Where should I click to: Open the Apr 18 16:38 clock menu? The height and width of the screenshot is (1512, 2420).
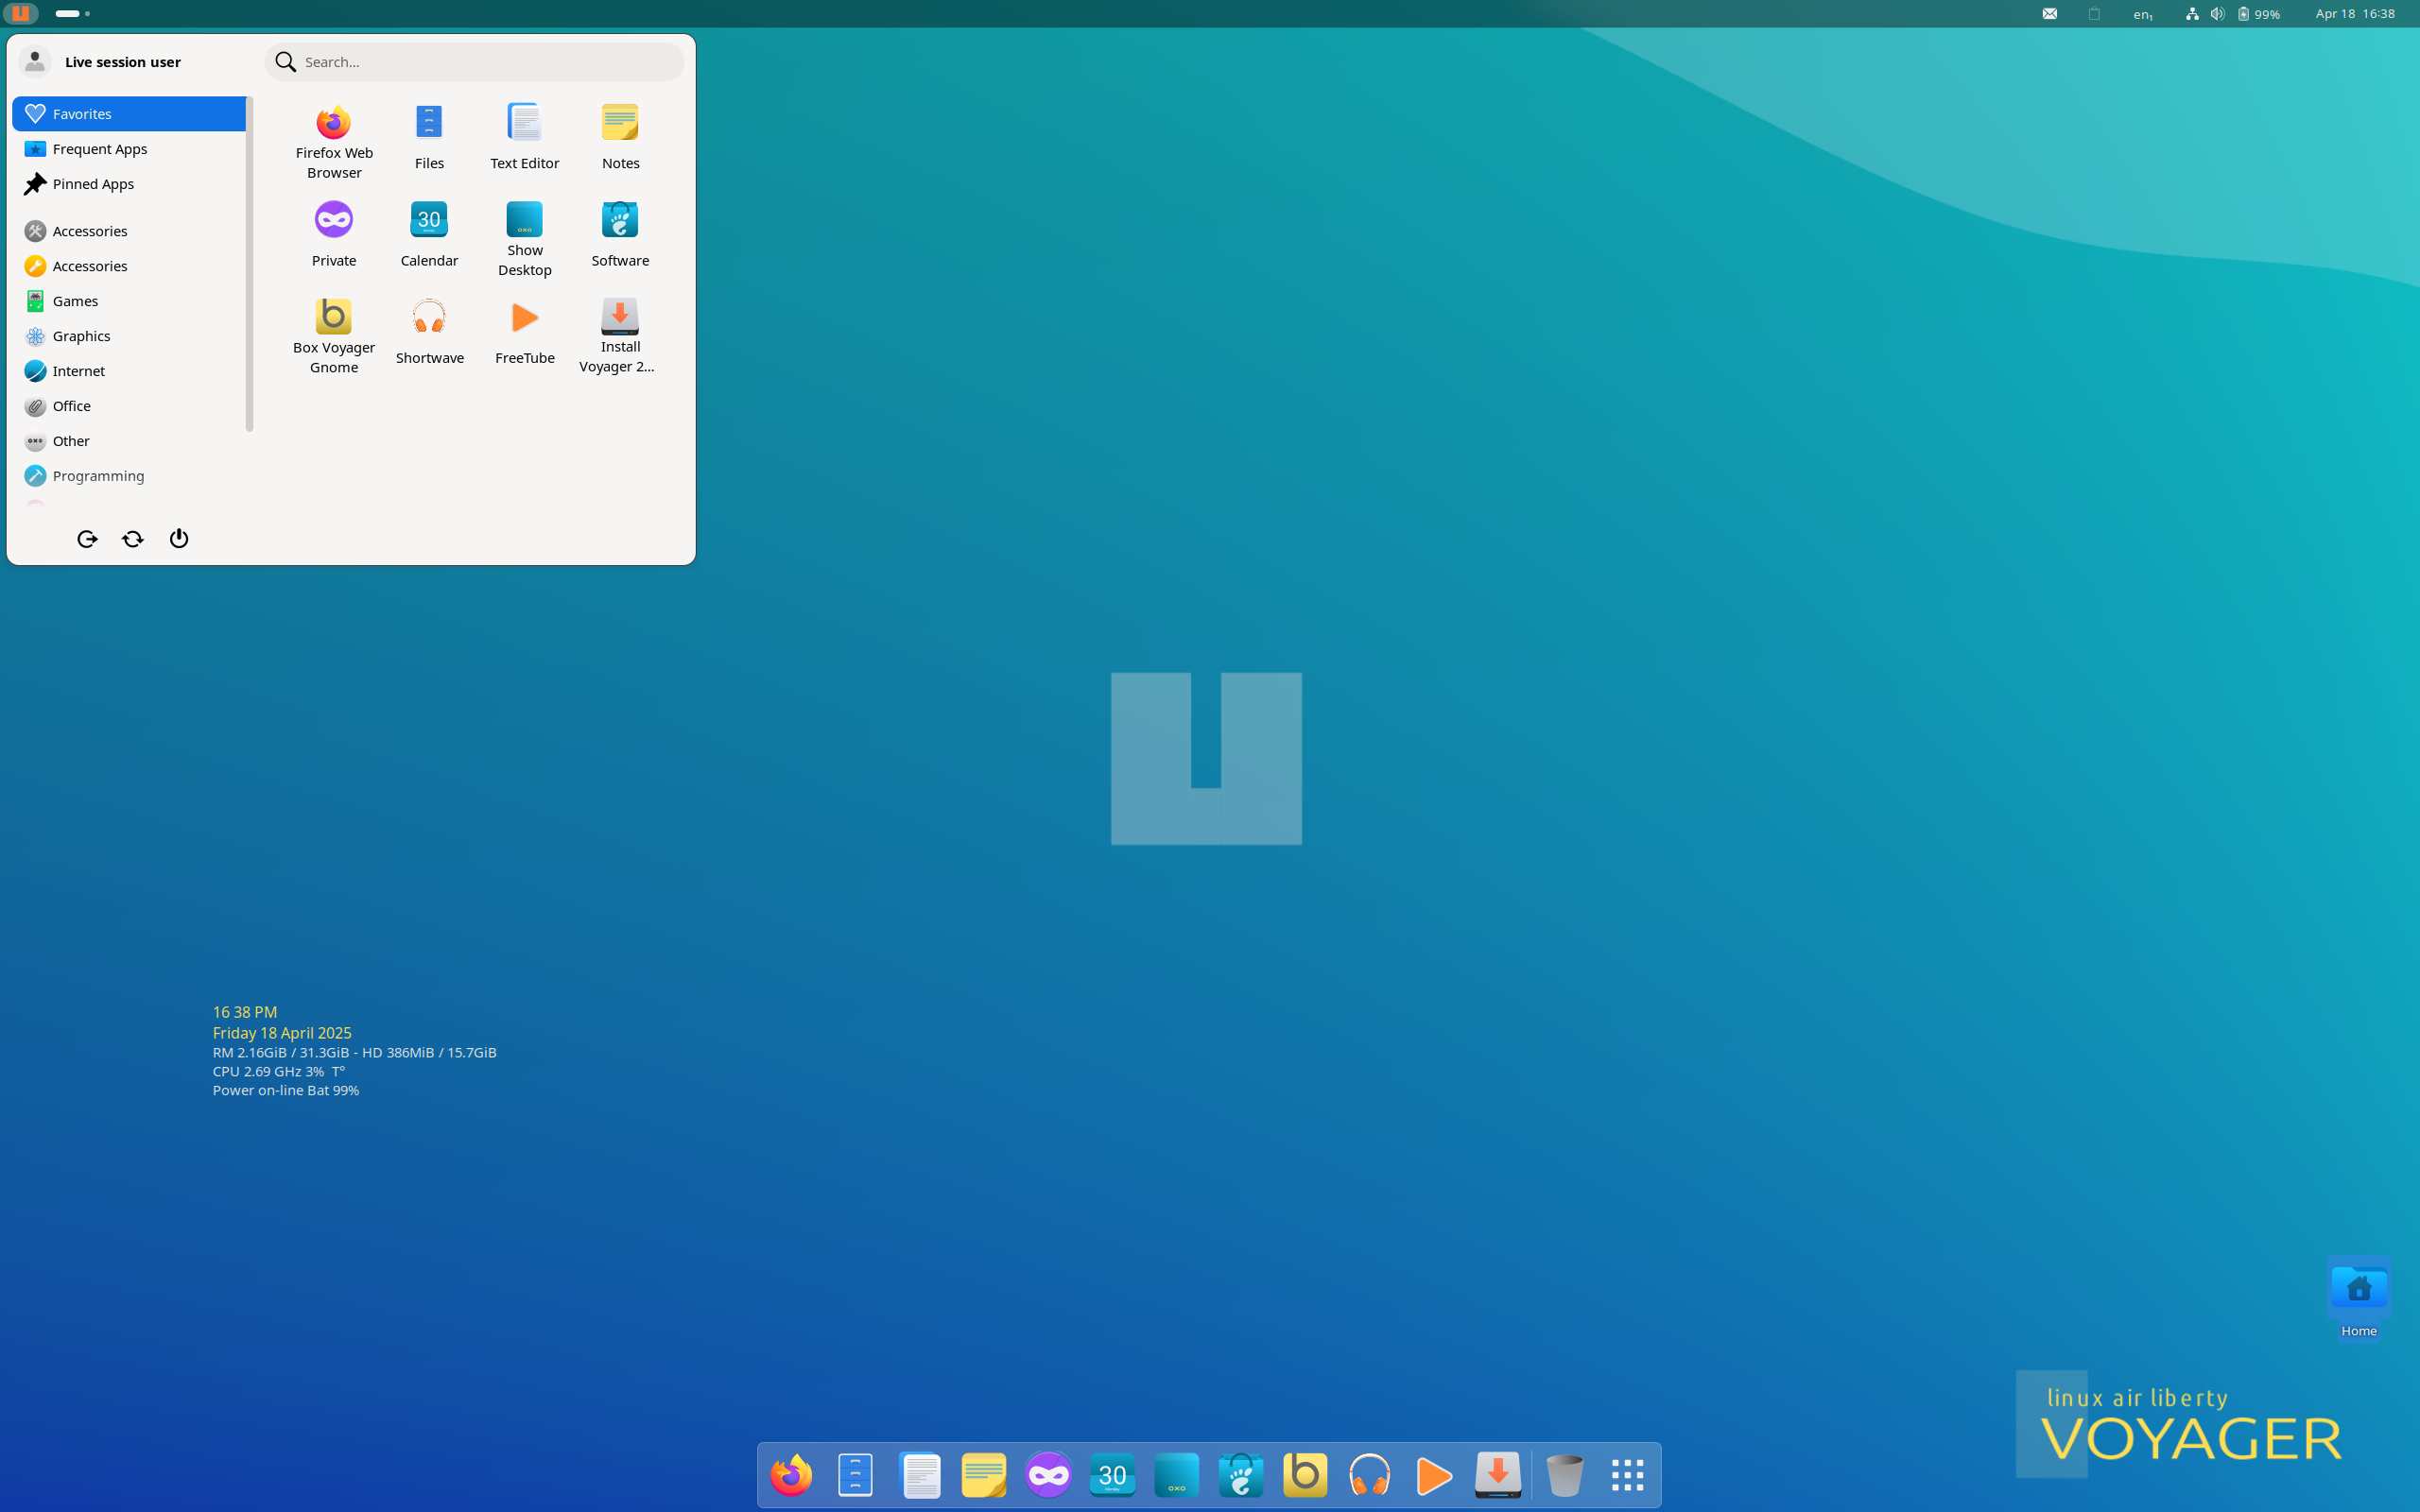tap(2355, 14)
